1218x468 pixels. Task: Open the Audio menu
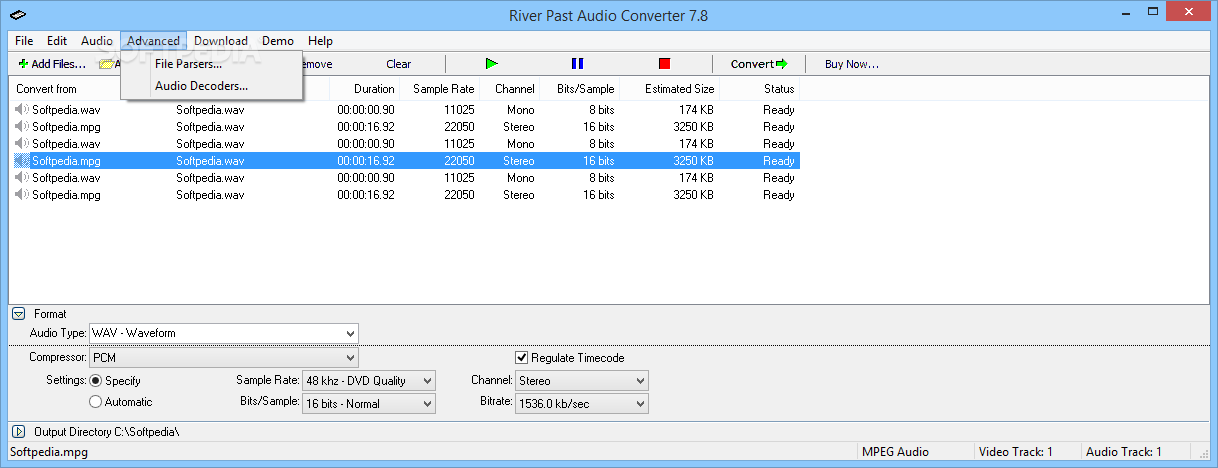tap(97, 41)
